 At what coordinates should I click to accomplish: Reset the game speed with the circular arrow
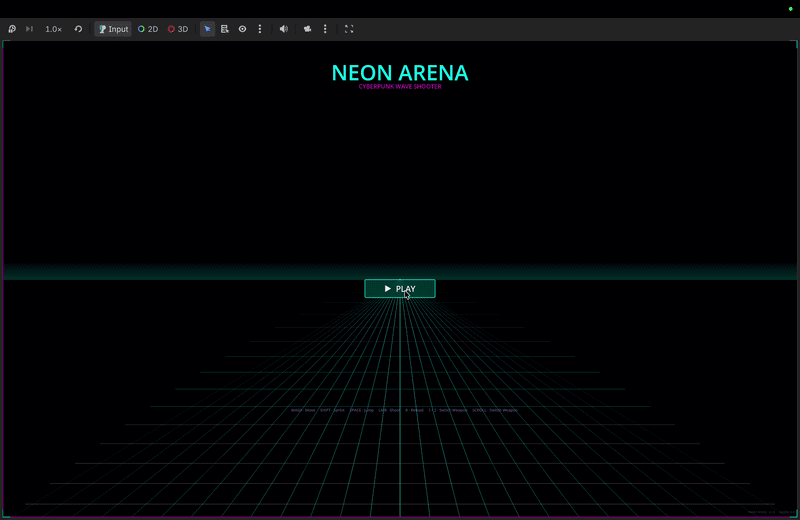pos(78,29)
